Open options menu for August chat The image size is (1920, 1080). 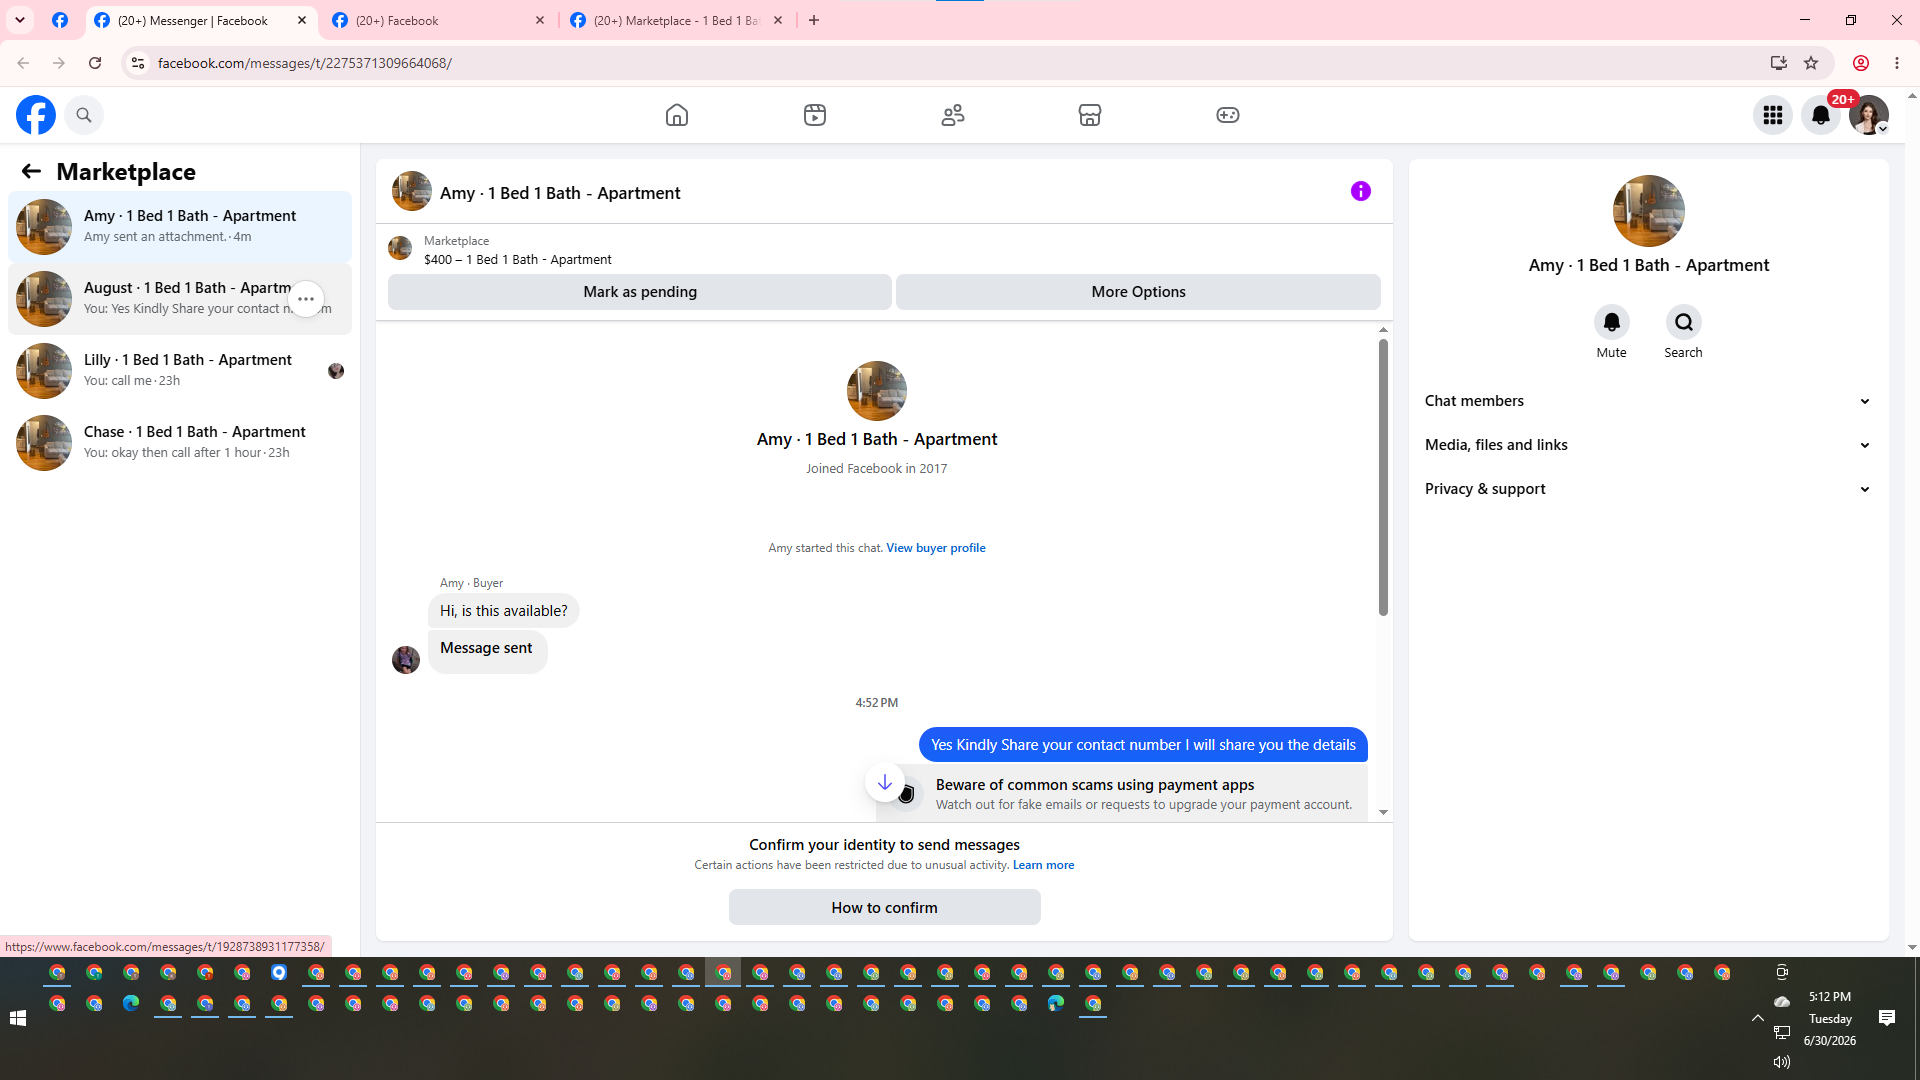pos(306,299)
